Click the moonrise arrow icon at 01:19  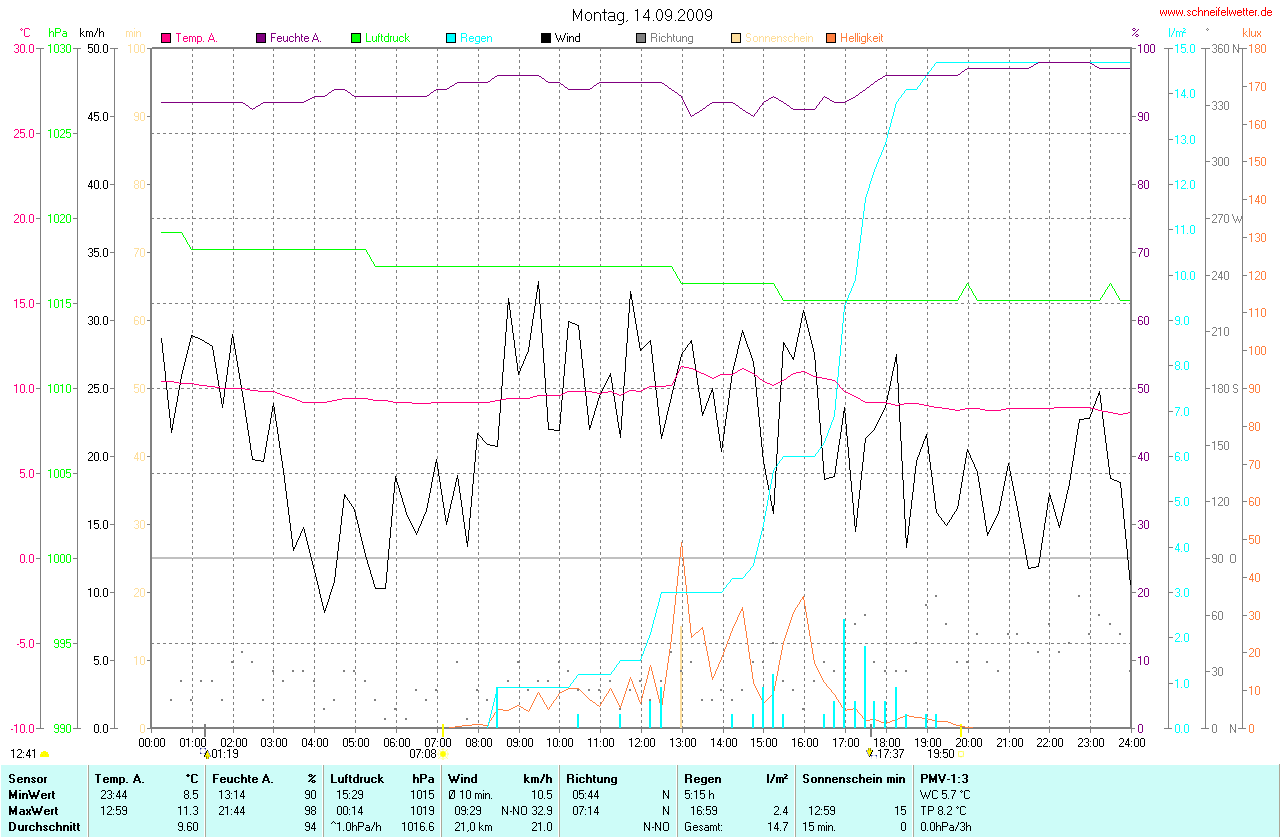(x=206, y=753)
